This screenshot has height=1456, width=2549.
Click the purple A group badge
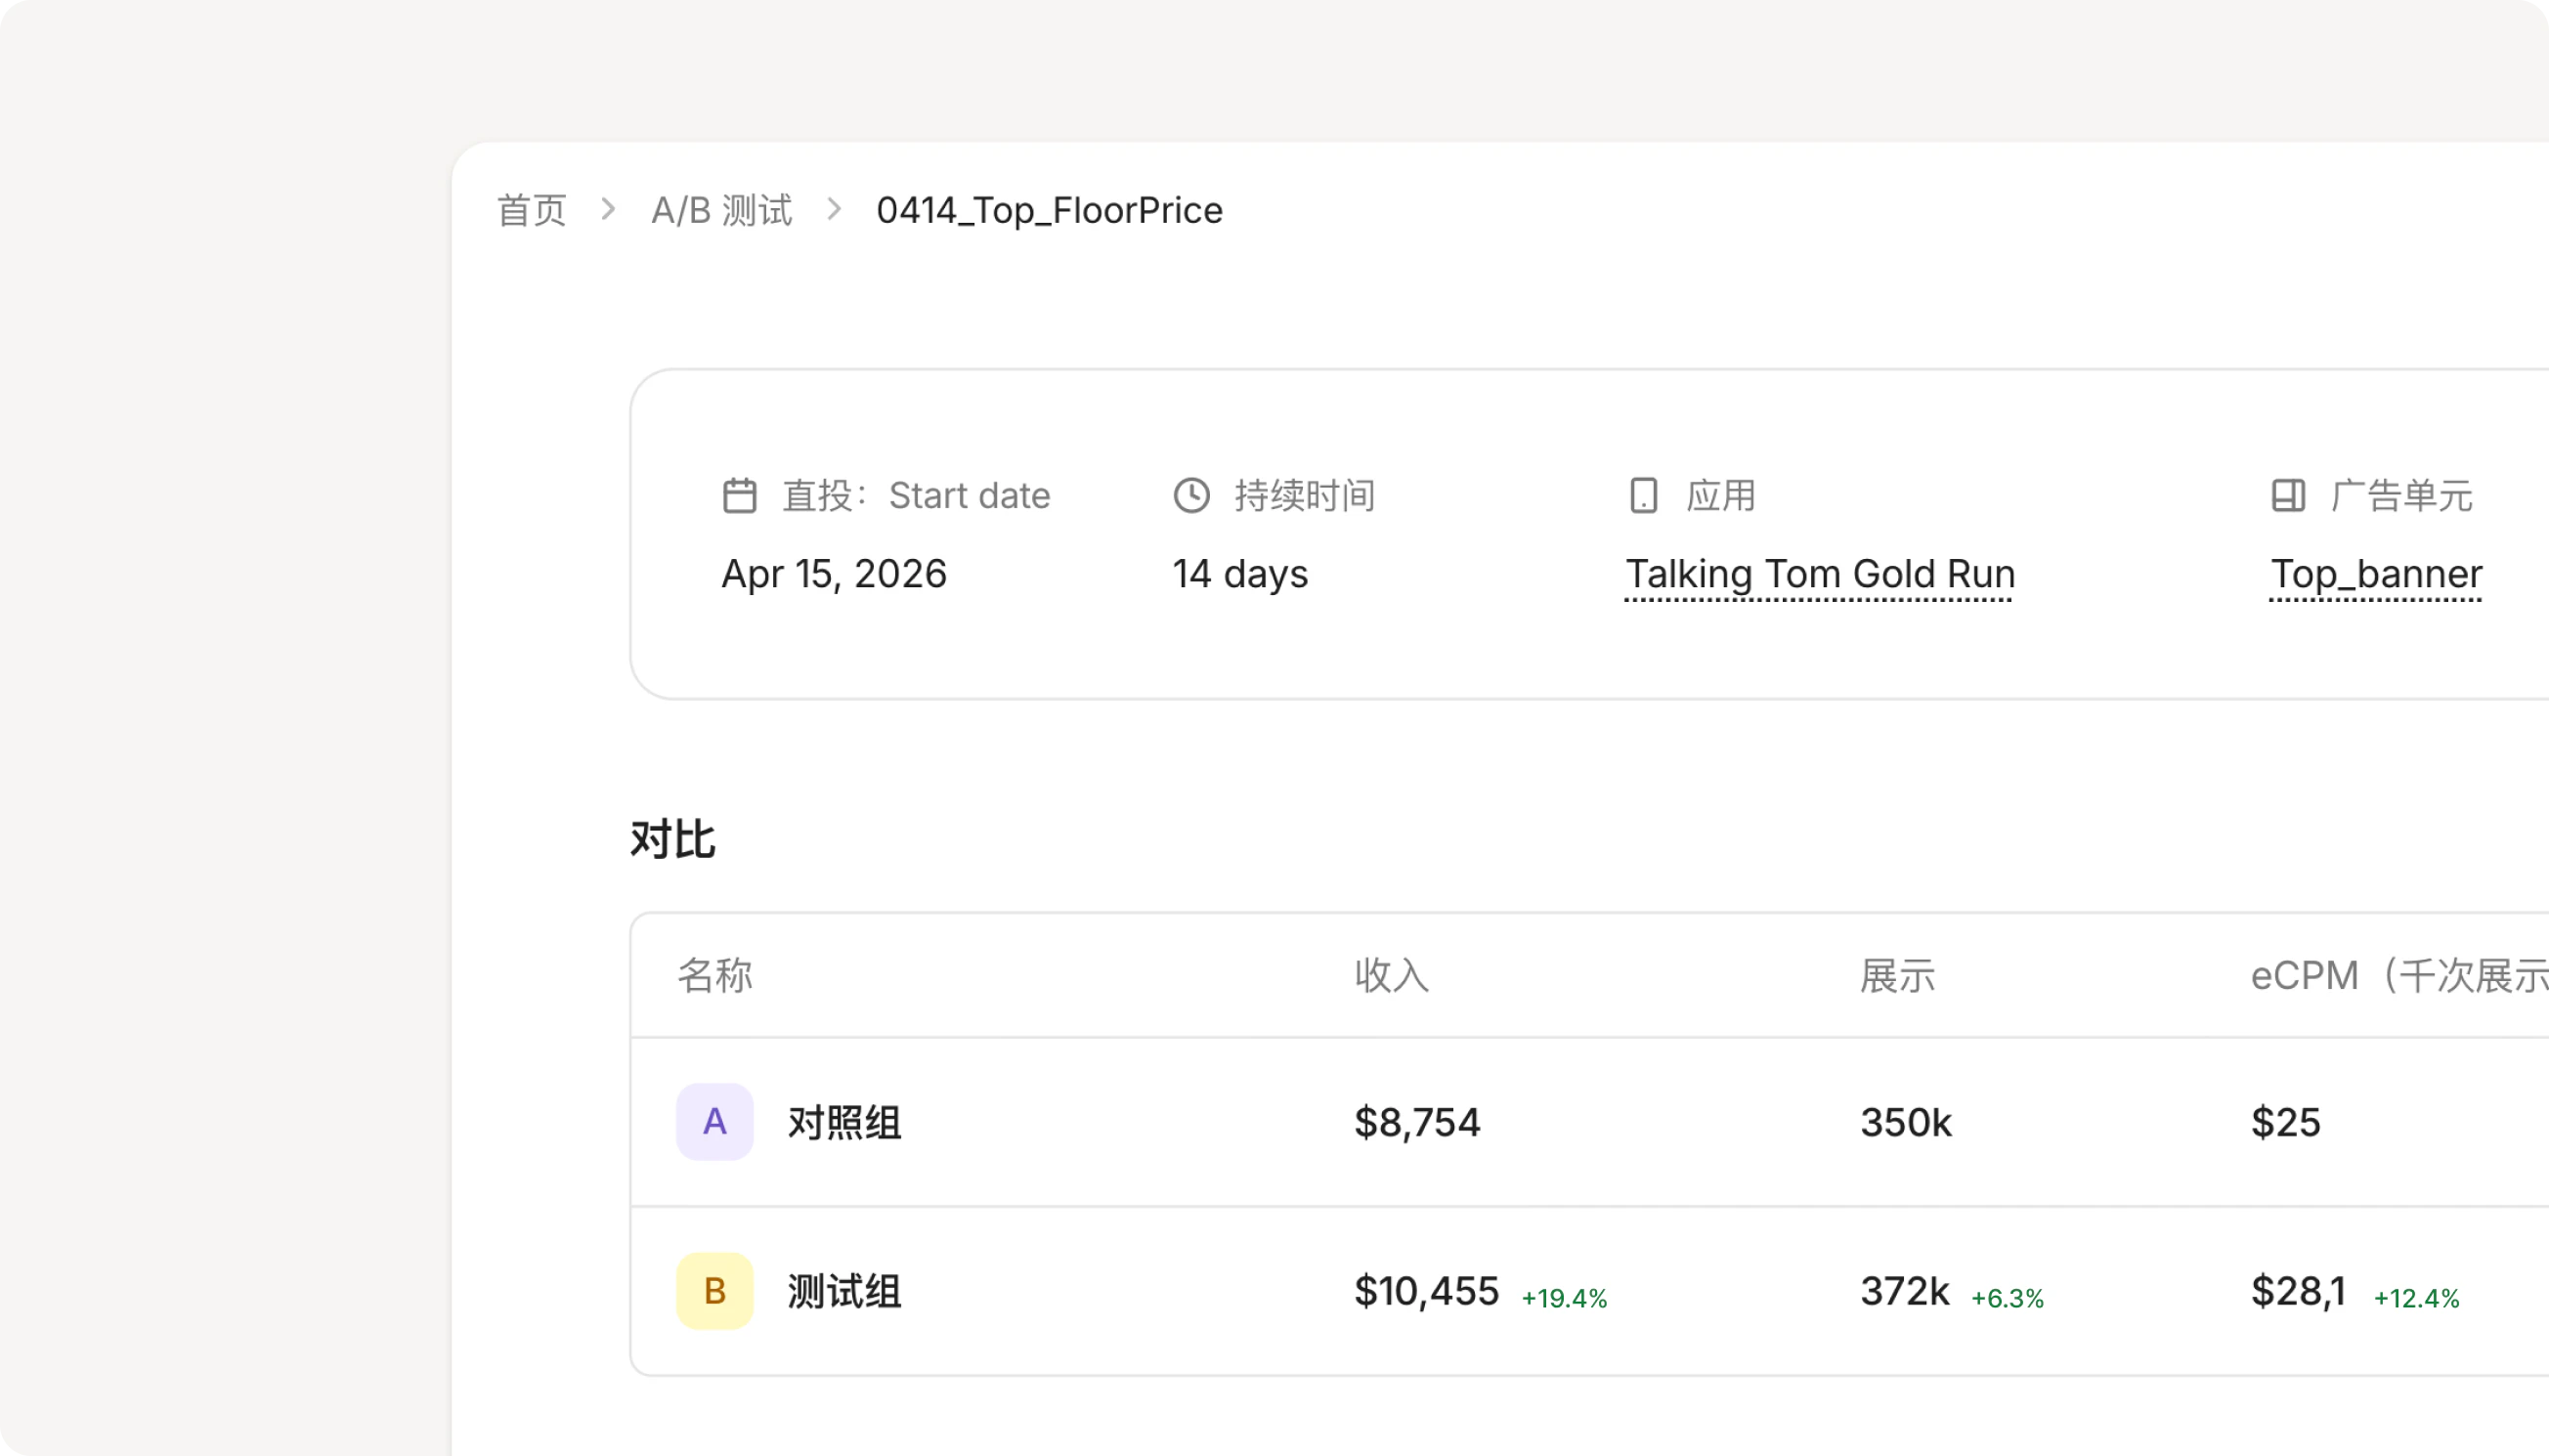pyautogui.click(x=714, y=1122)
